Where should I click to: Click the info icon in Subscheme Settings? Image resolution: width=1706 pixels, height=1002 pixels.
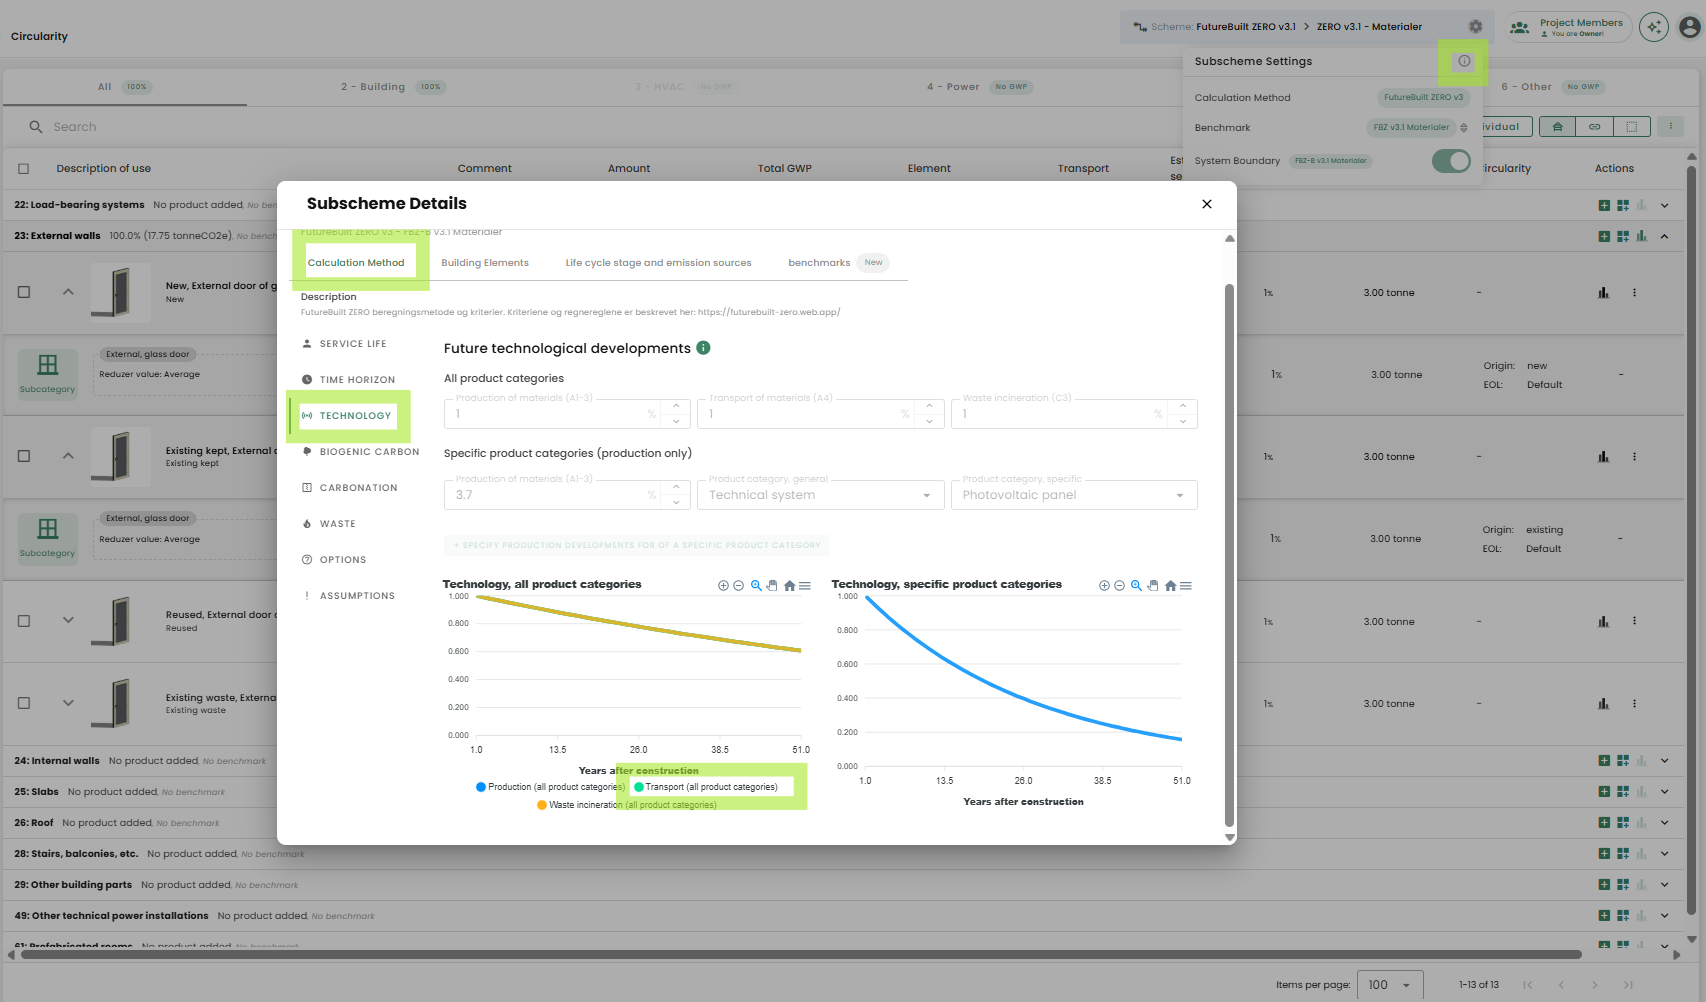point(1464,62)
